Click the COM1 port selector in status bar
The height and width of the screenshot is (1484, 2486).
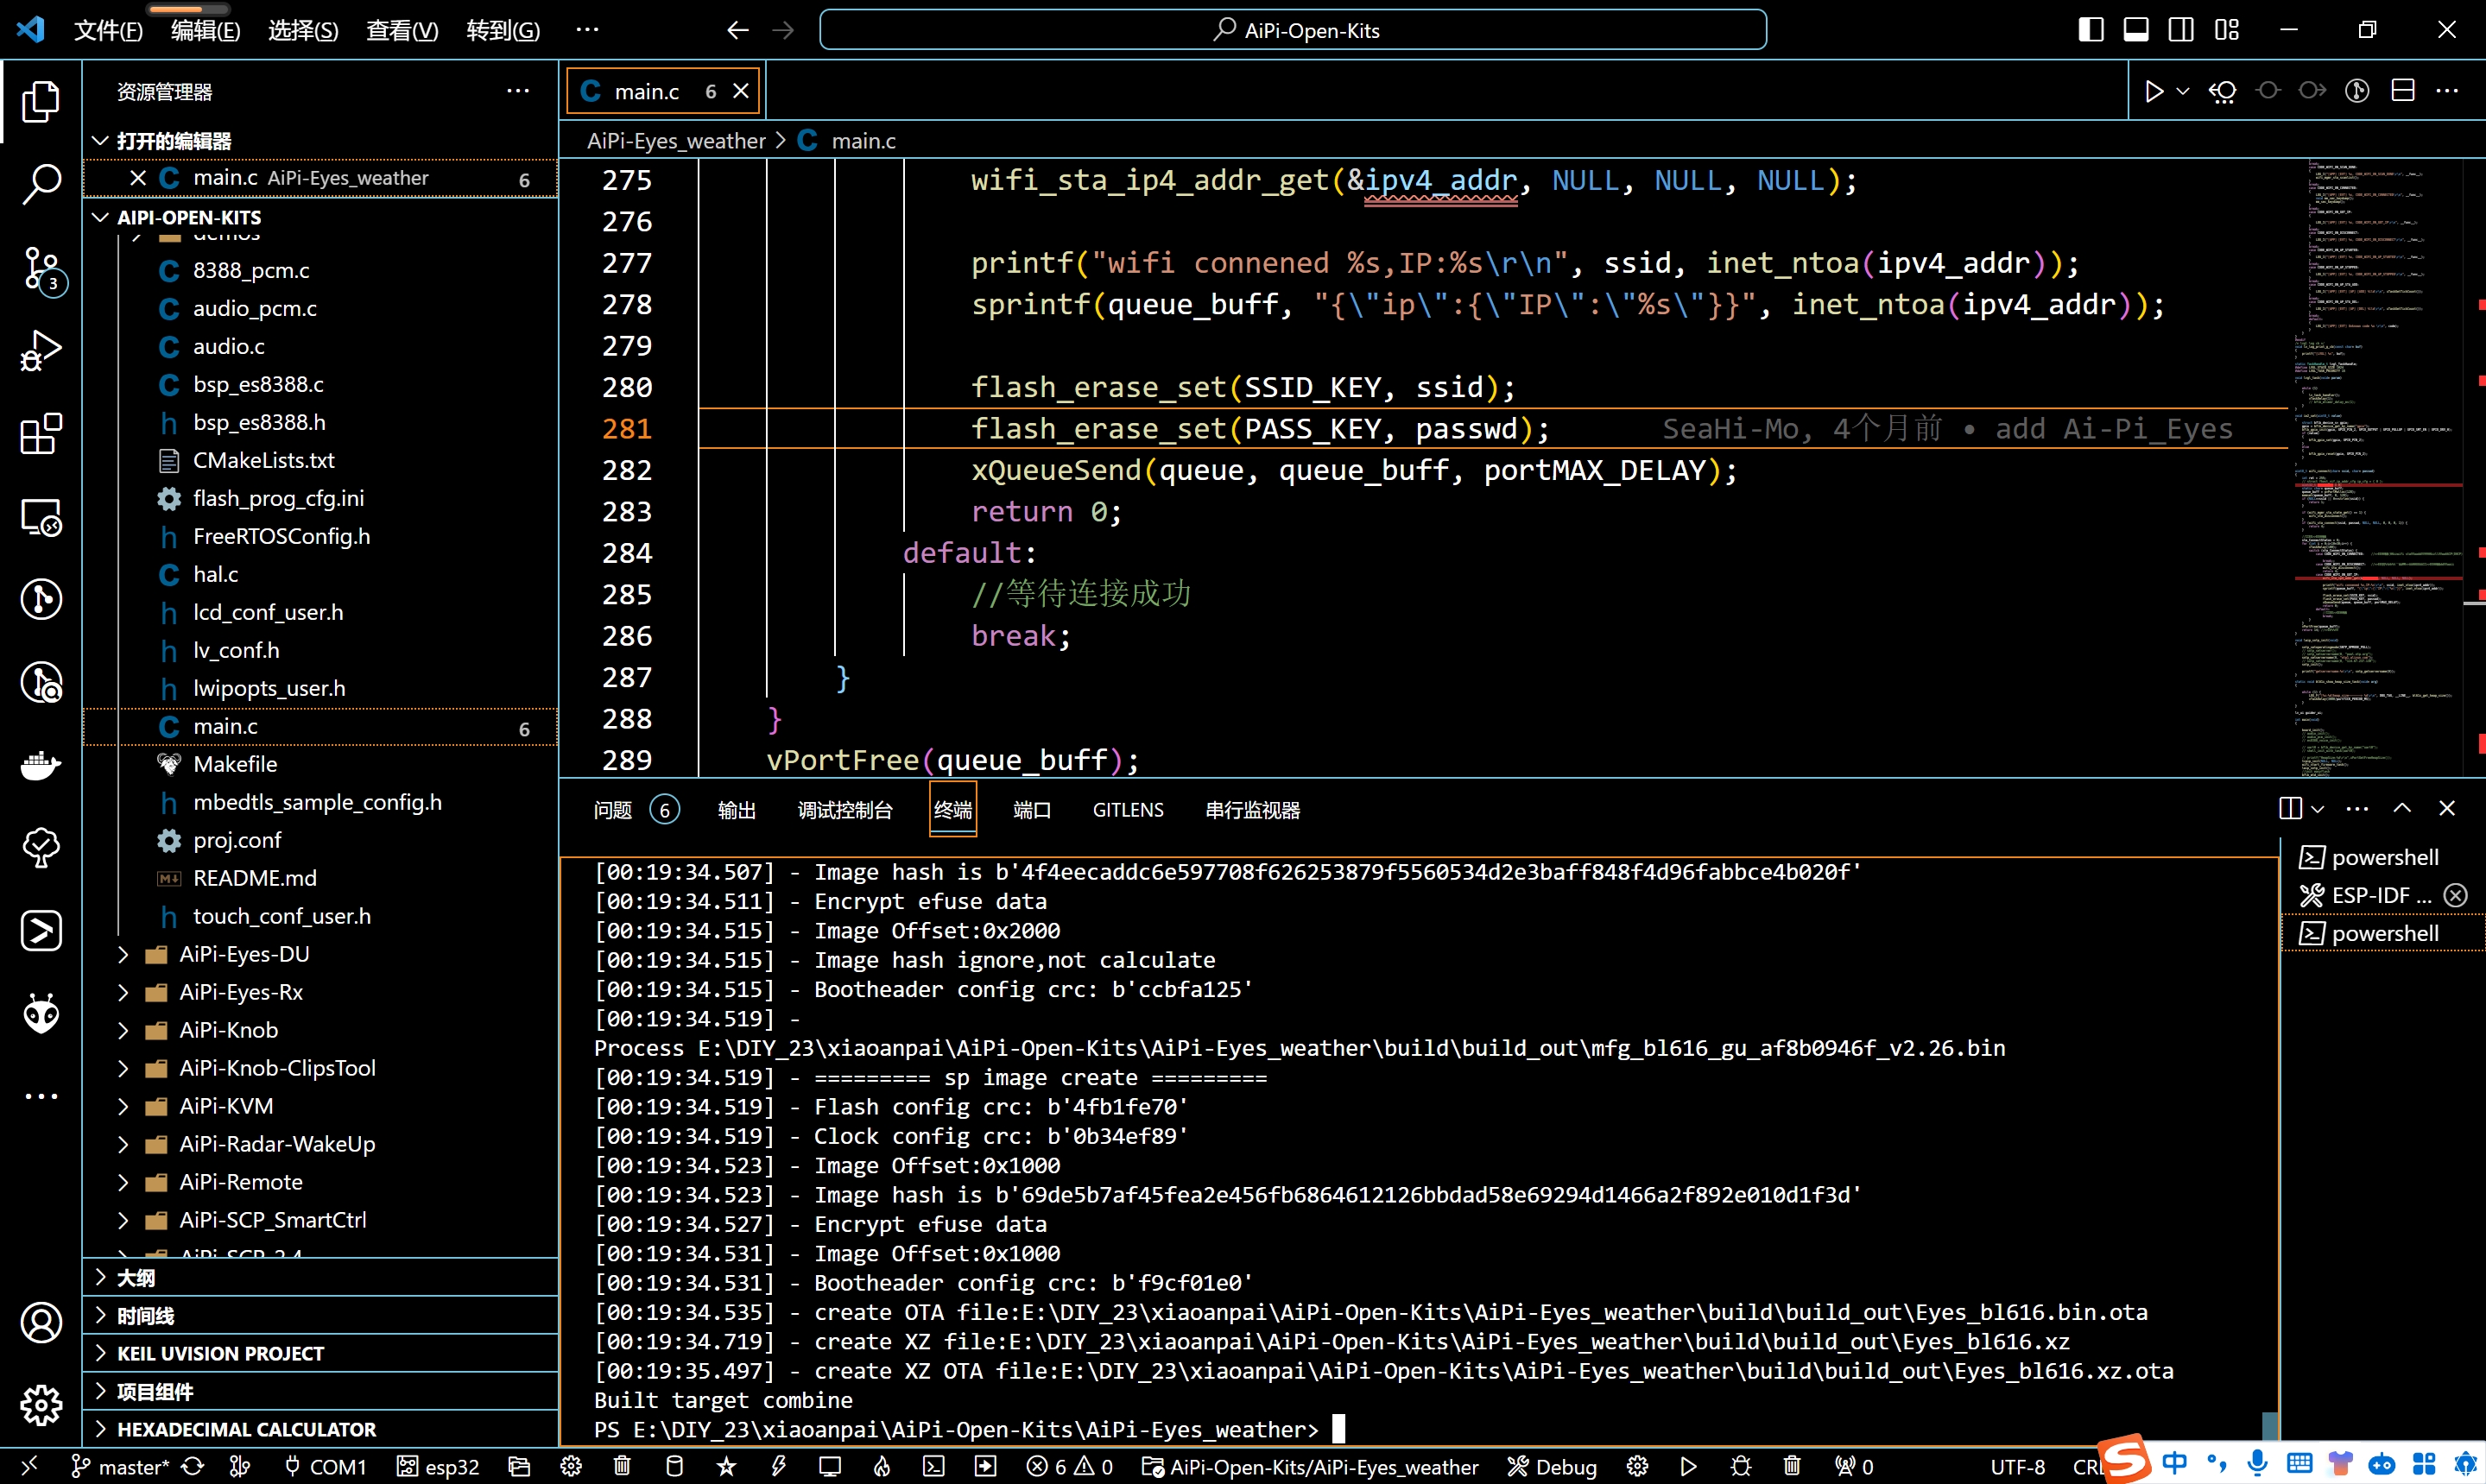coord(326,1466)
